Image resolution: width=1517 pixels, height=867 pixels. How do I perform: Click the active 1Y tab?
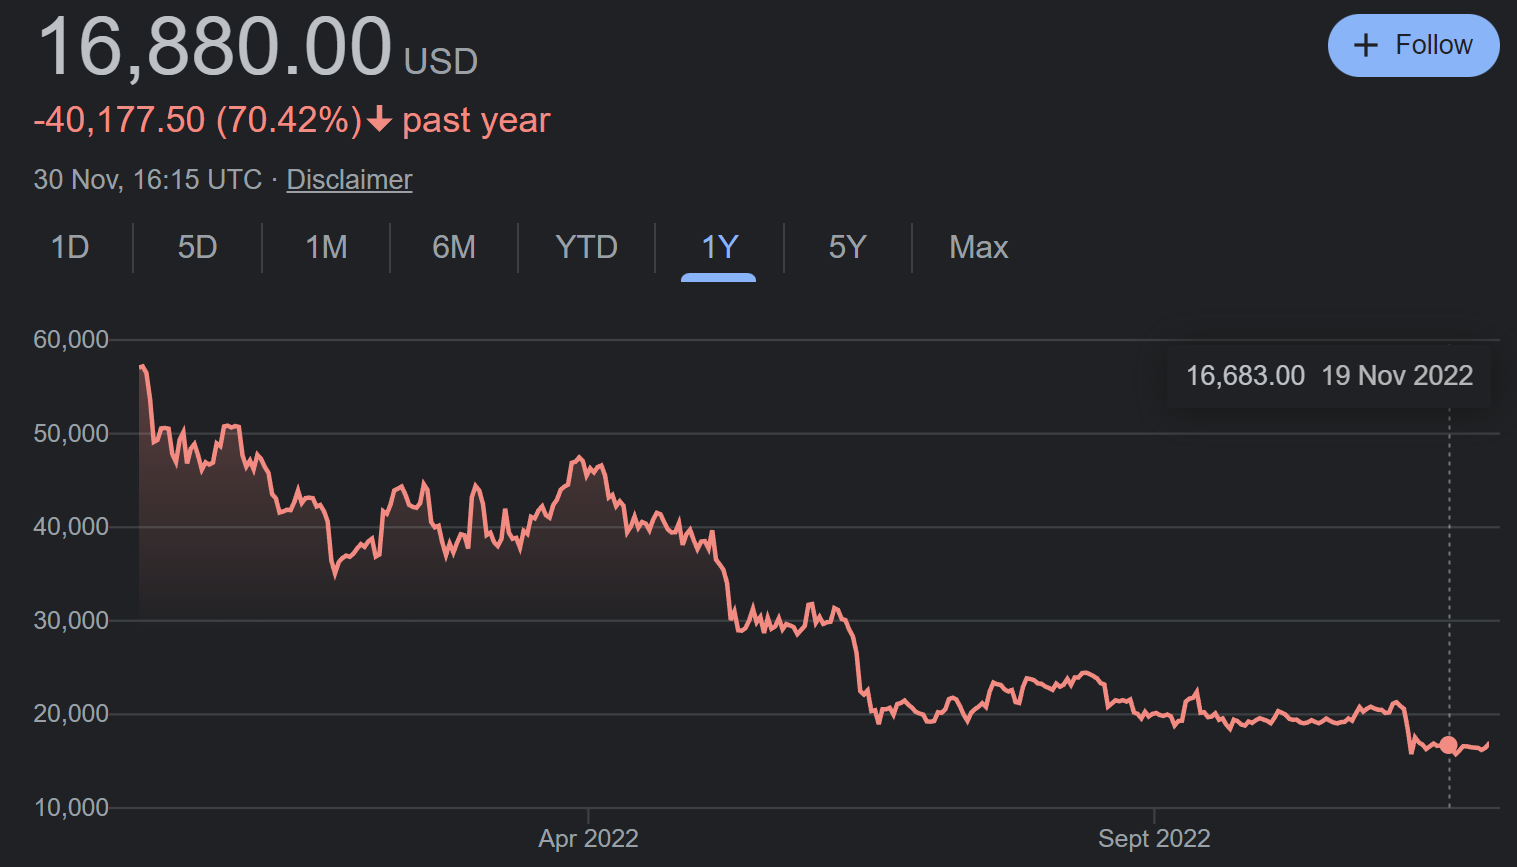[x=719, y=247]
